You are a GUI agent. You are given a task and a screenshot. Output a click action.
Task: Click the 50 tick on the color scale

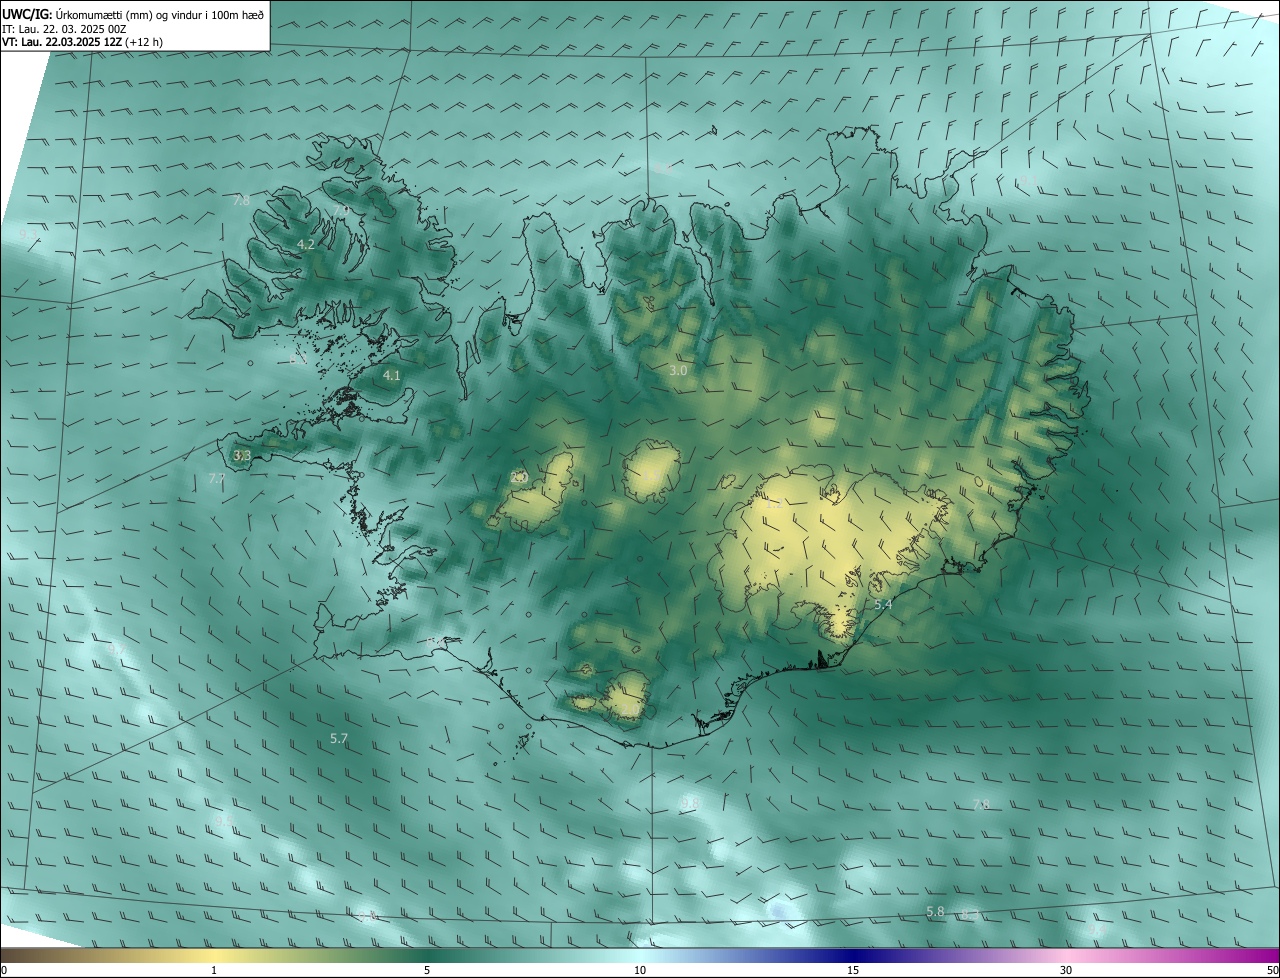pyautogui.click(x=1273, y=971)
